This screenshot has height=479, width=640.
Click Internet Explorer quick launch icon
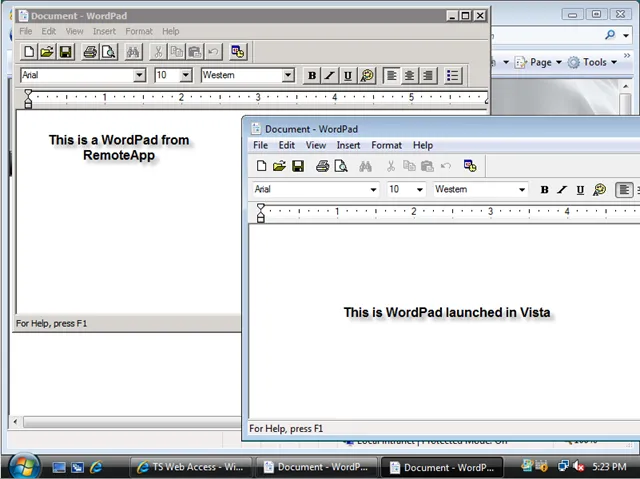click(96, 467)
